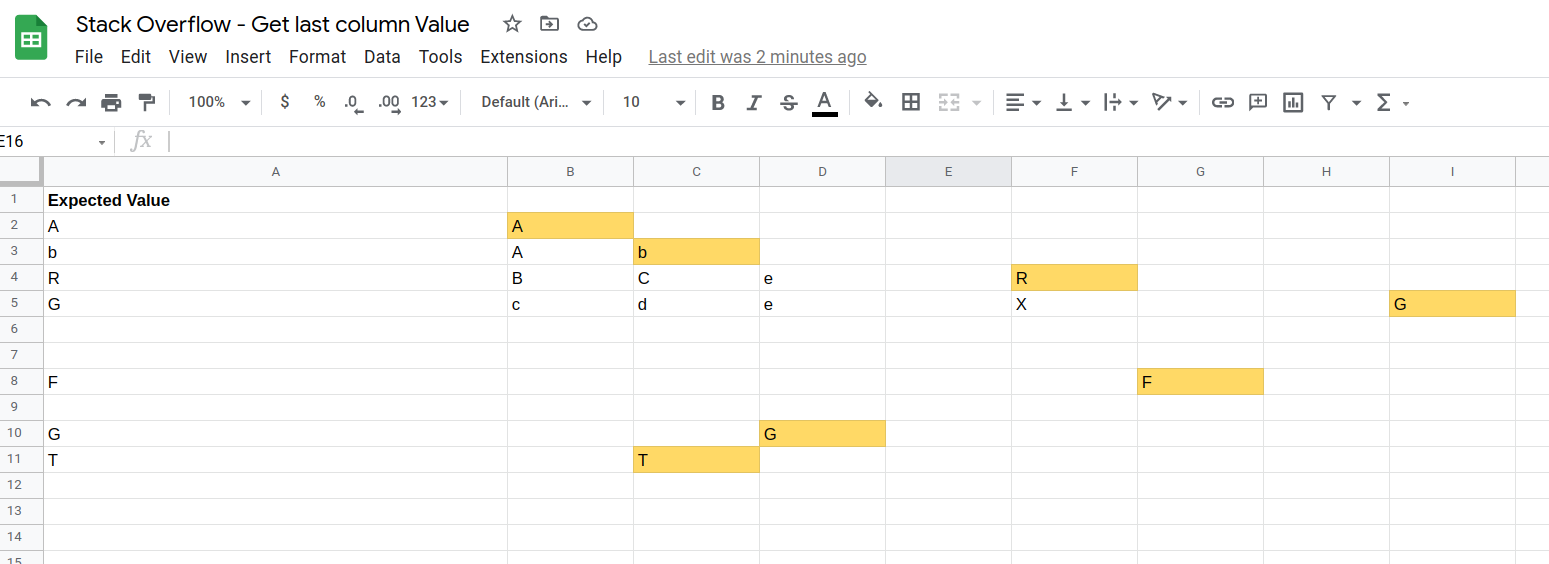The height and width of the screenshot is (564, 1549).
Task: Click Format as currency dollar button
Action: pyautogui.click(x=285, y=102)
